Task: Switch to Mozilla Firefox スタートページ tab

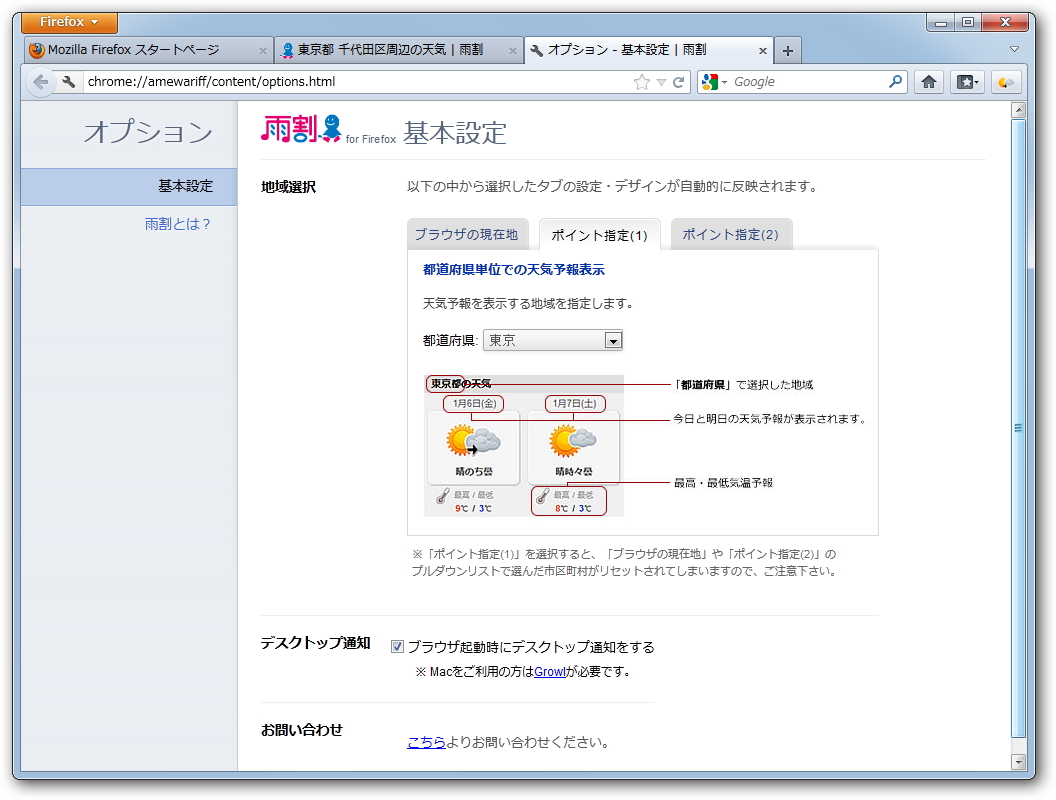Action: coord(148,50)
